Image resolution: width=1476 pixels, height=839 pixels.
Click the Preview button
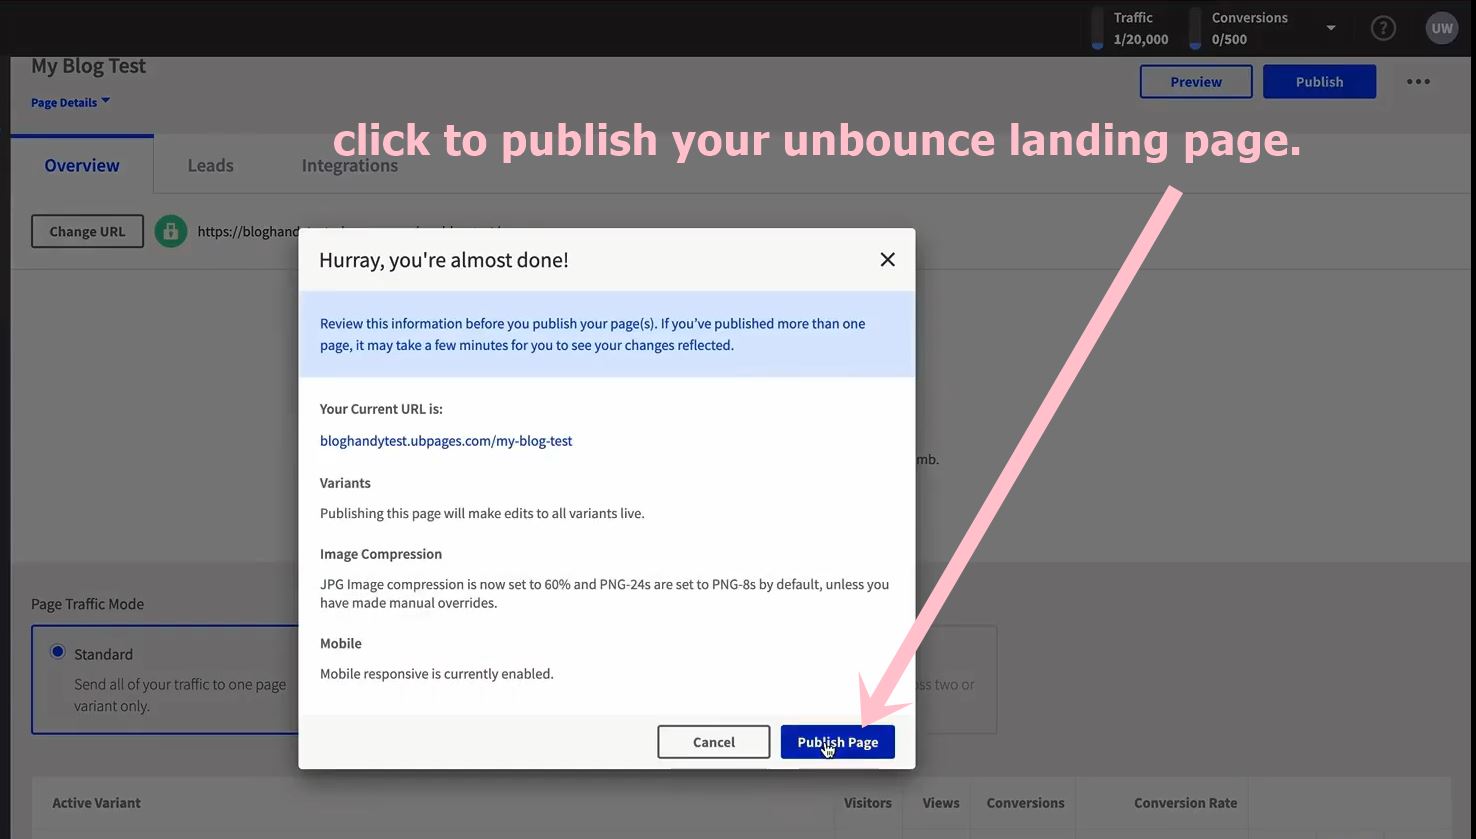pyautogui.click(x=1195, y=81)
